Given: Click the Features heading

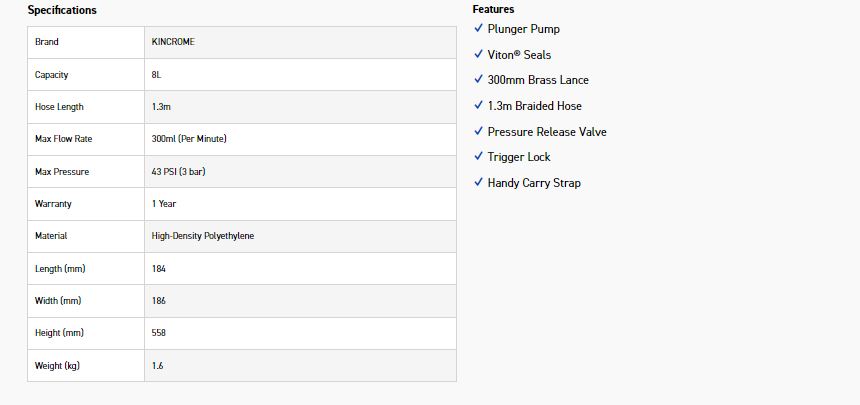Looking at the screenshot, I should click(493, 9).
